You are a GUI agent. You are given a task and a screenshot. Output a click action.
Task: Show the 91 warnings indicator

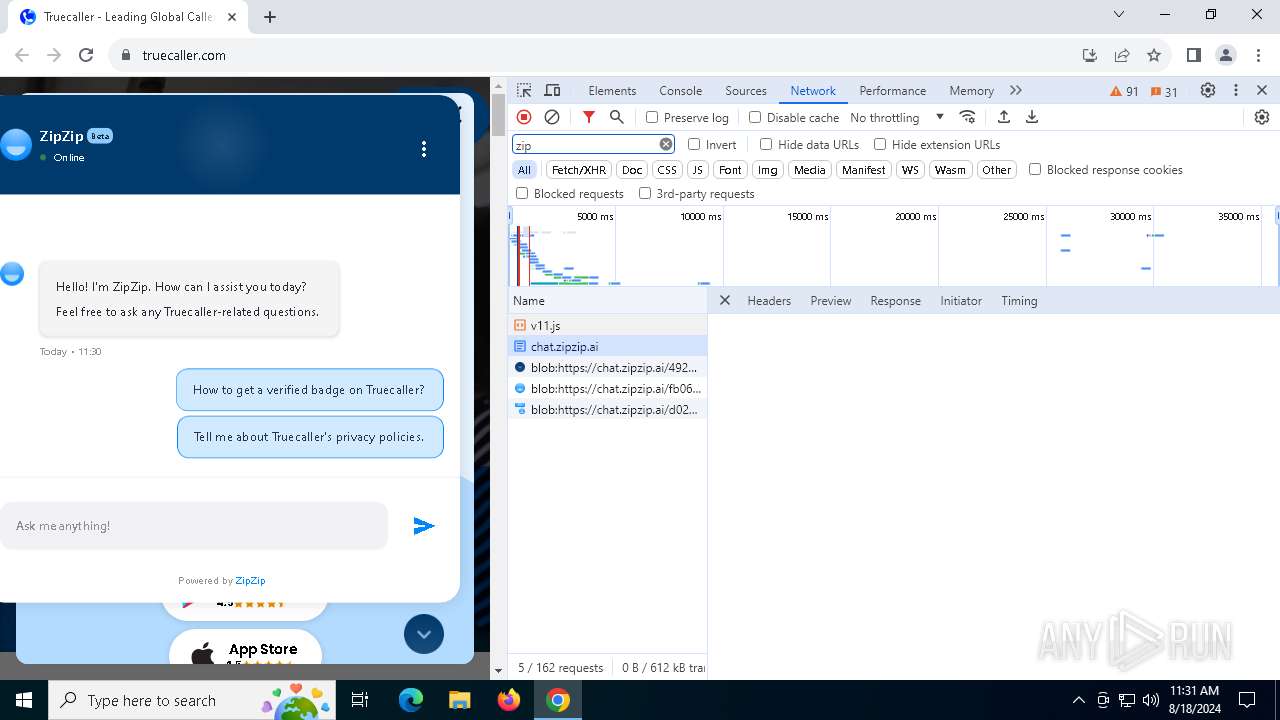(1125, 91)
